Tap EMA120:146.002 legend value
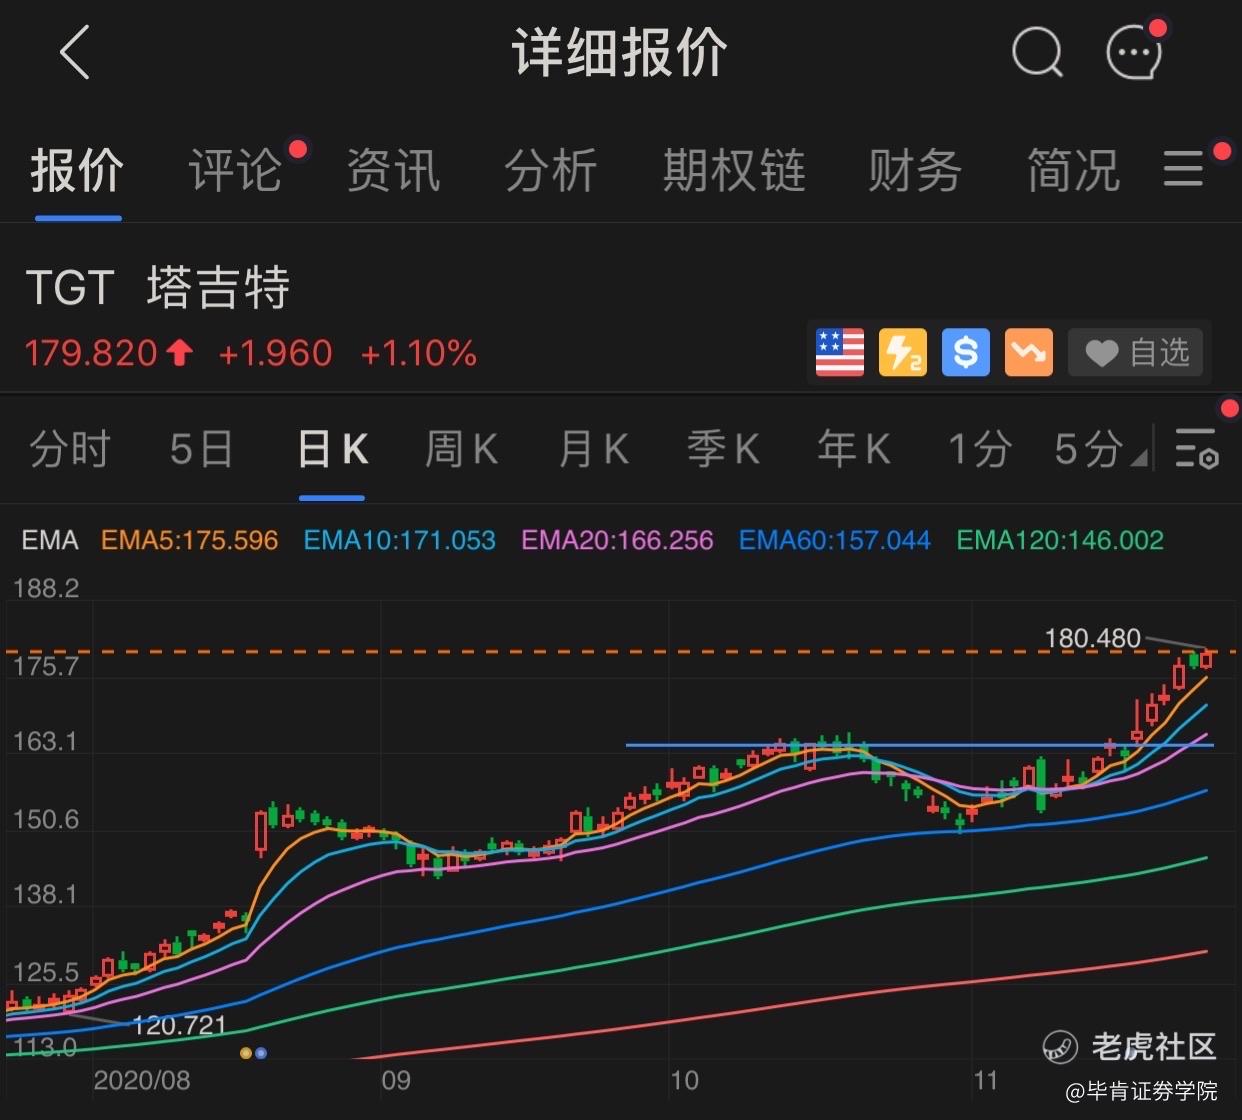 point(1060,540)
